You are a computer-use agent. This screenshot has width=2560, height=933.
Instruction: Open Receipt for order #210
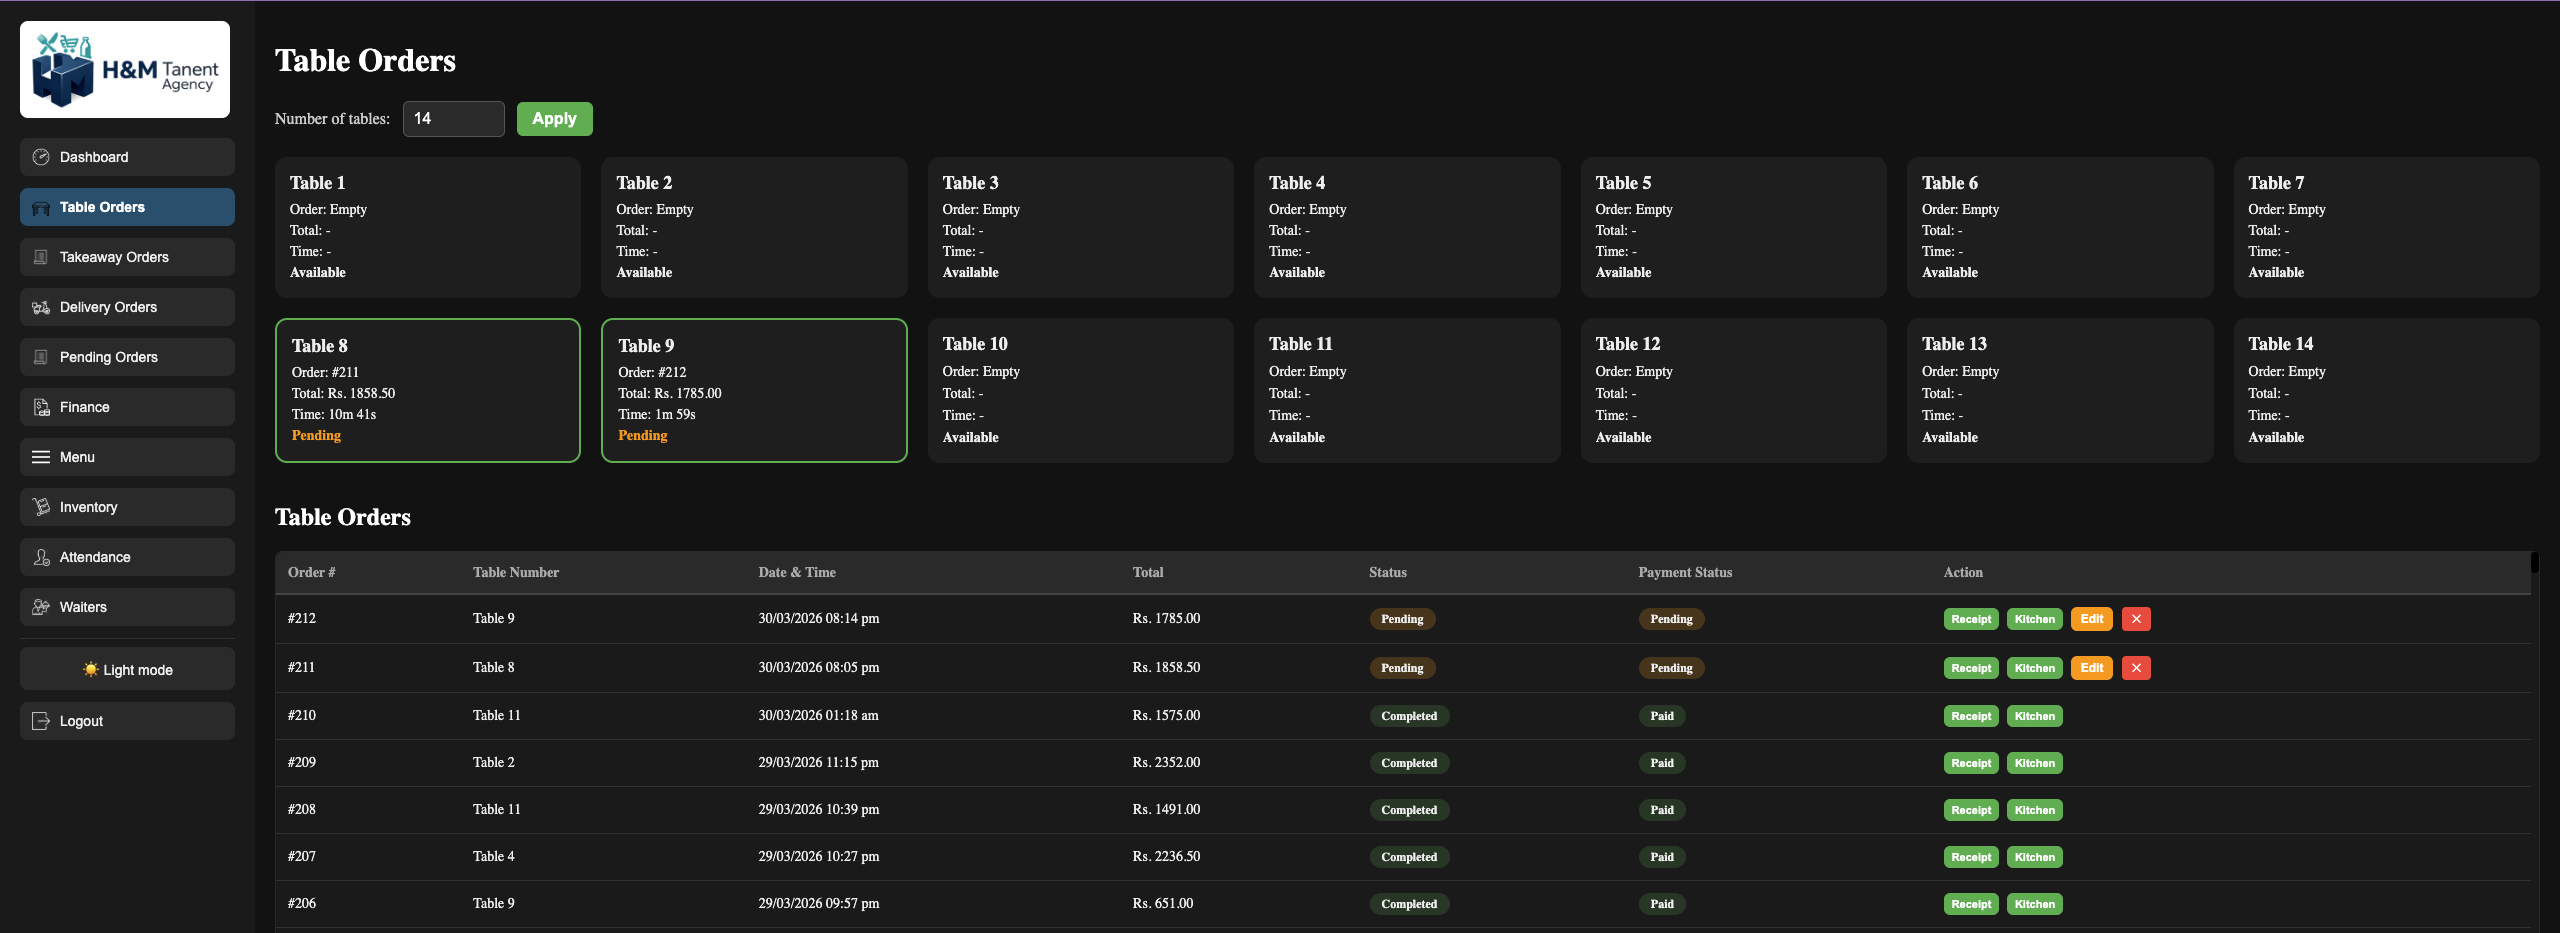pos(1970,716)
